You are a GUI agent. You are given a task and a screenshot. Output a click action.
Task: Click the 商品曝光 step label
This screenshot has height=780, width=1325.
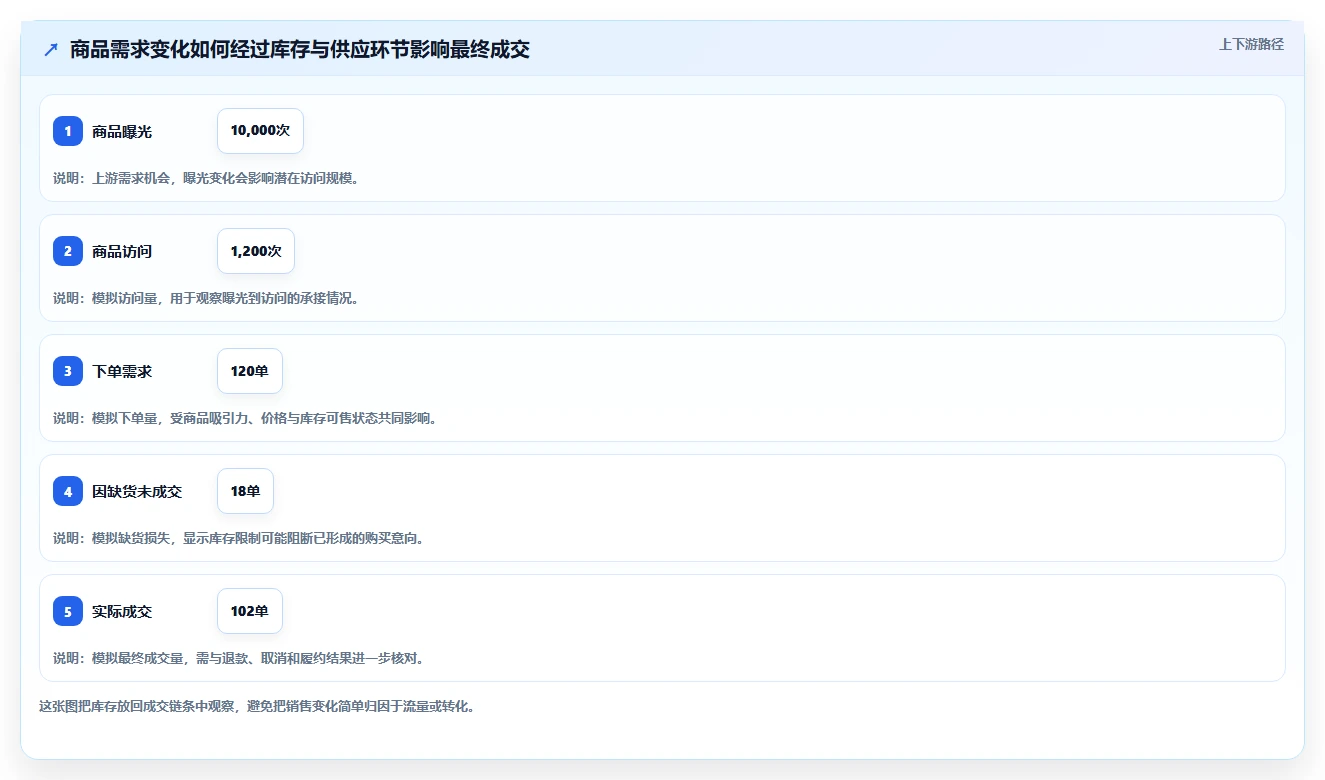pyautogui.click(x=122, y=131)
